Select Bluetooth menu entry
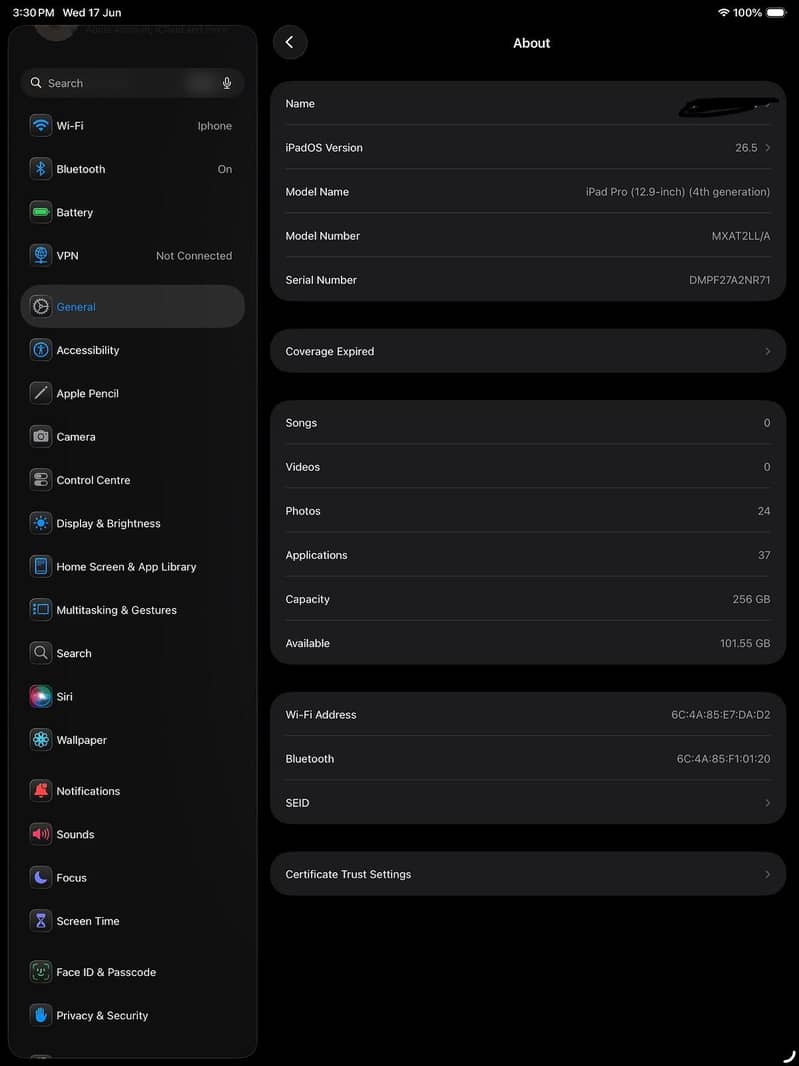Screen dimensions: 799x1066 [133, 169]
